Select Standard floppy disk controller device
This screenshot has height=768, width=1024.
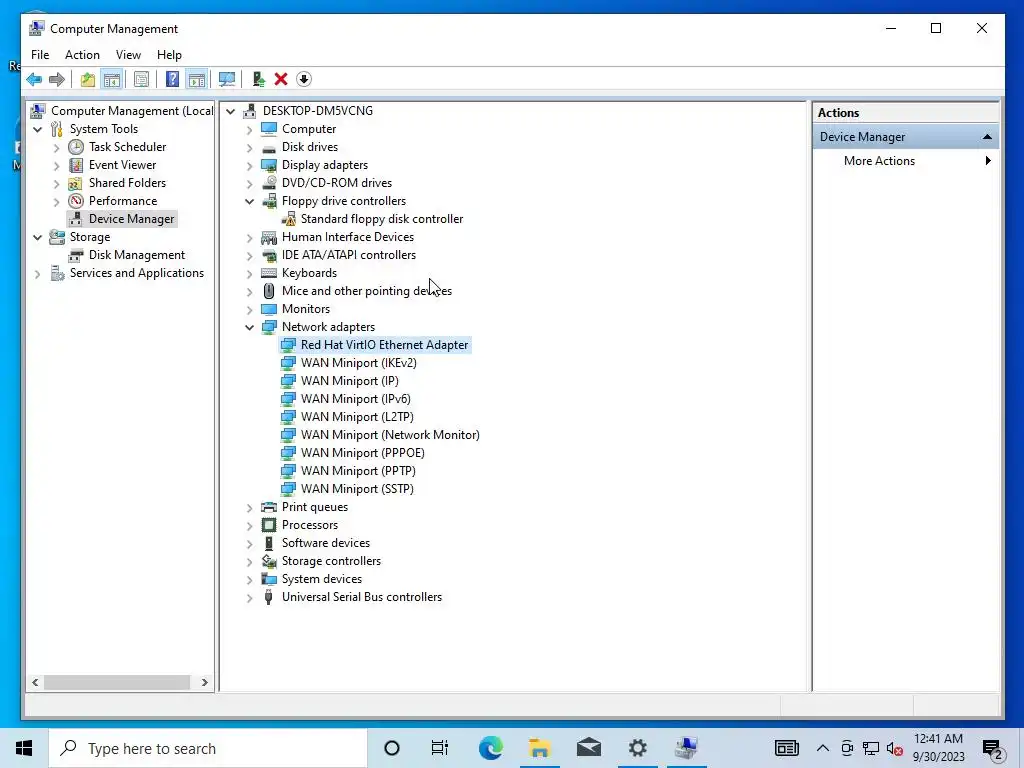point(381,219)
